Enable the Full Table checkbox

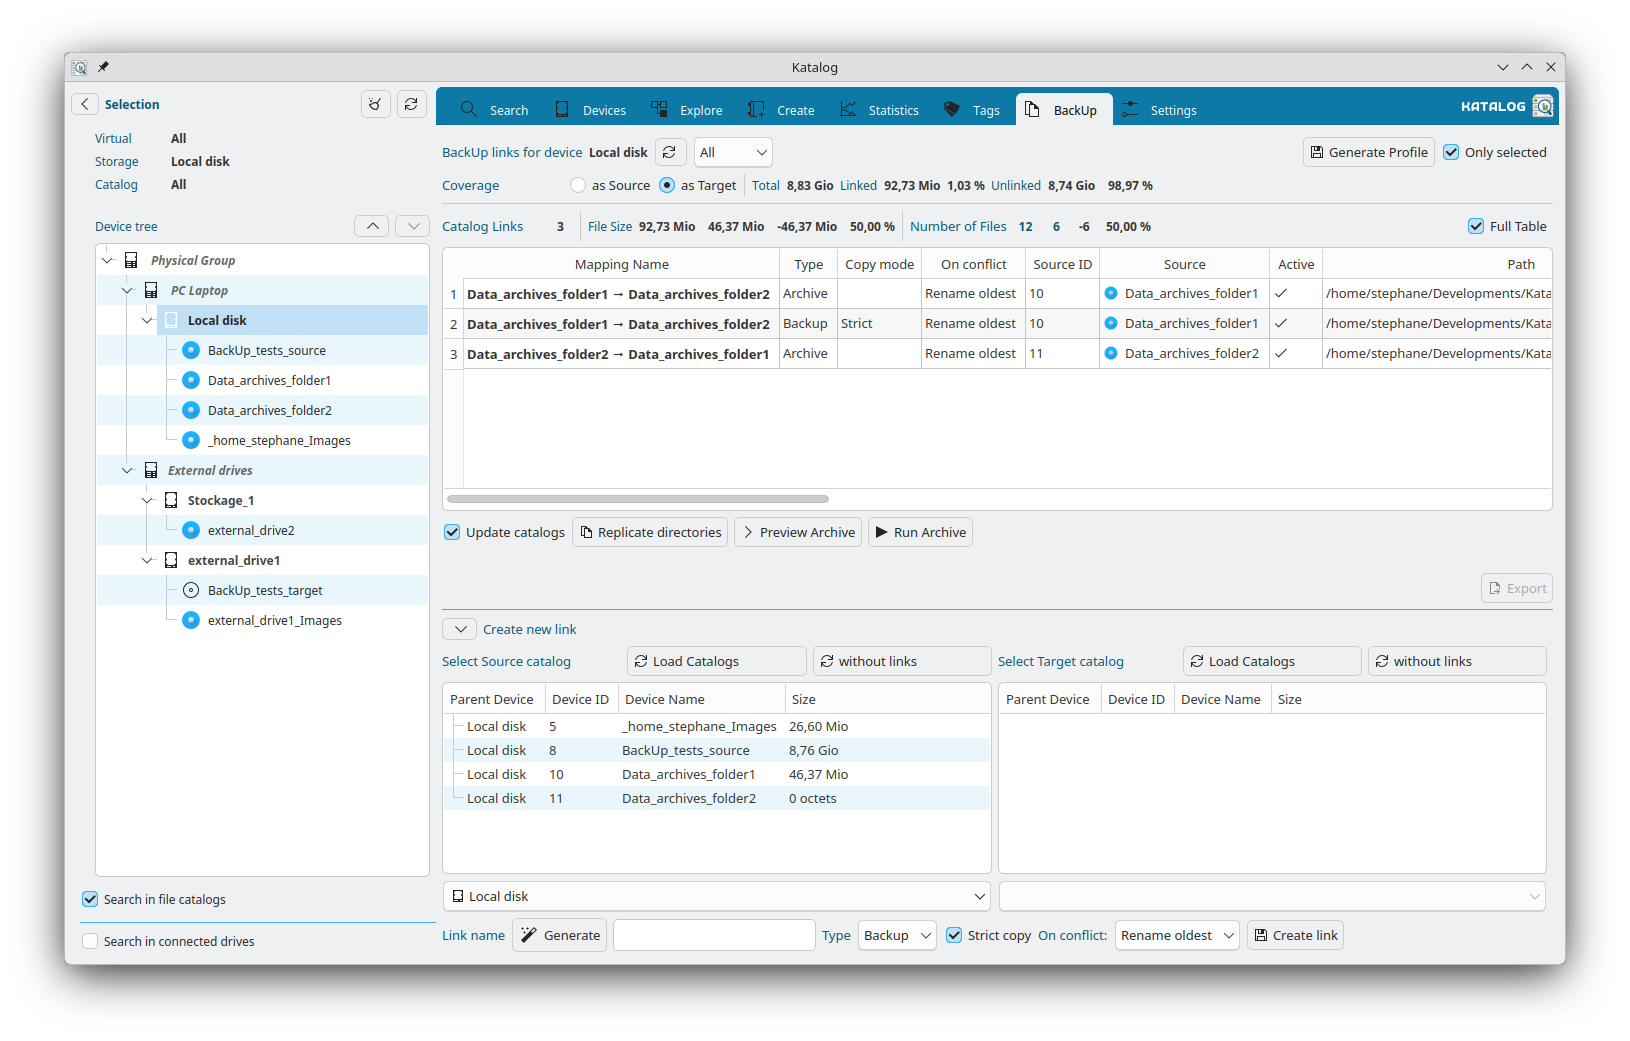tap(1476, 226)
